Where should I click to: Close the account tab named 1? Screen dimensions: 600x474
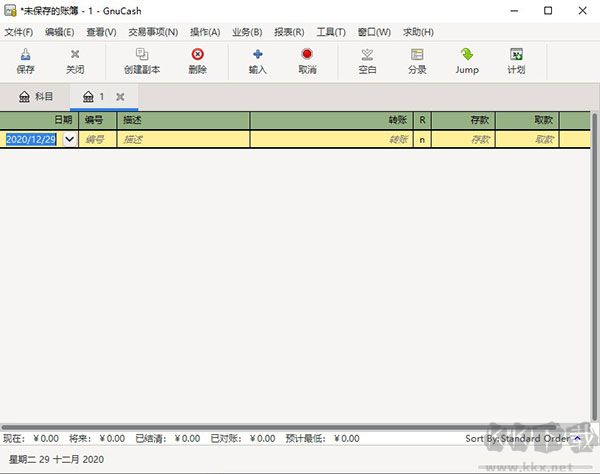120,97
